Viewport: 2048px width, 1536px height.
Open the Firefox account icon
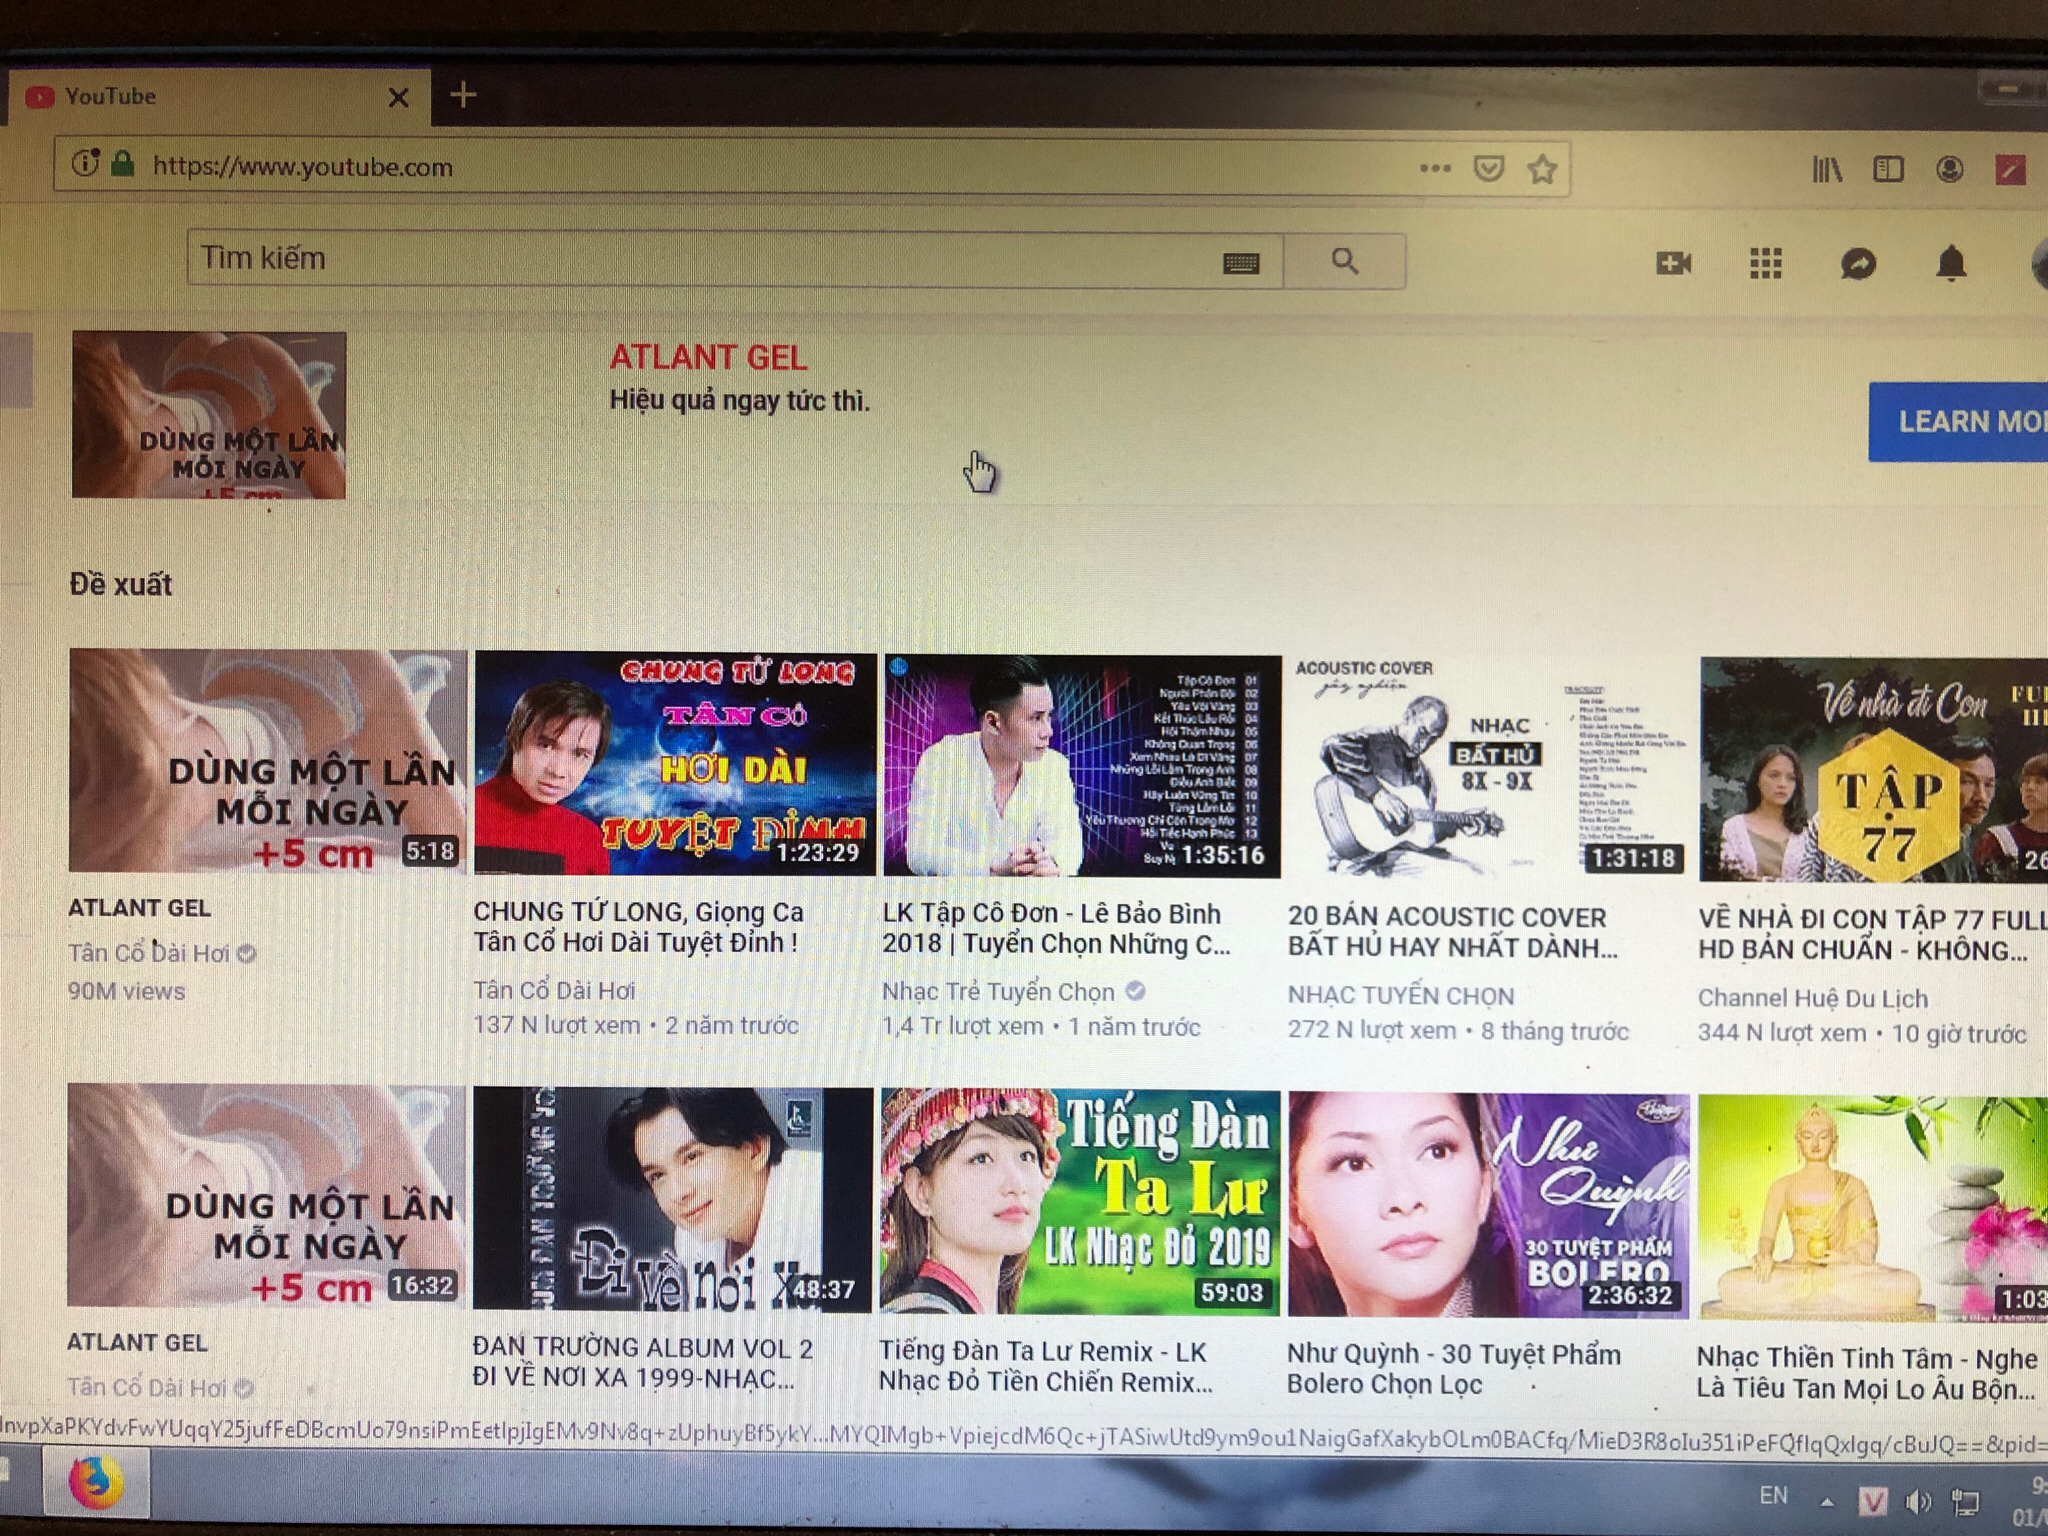click(1948, 169)
